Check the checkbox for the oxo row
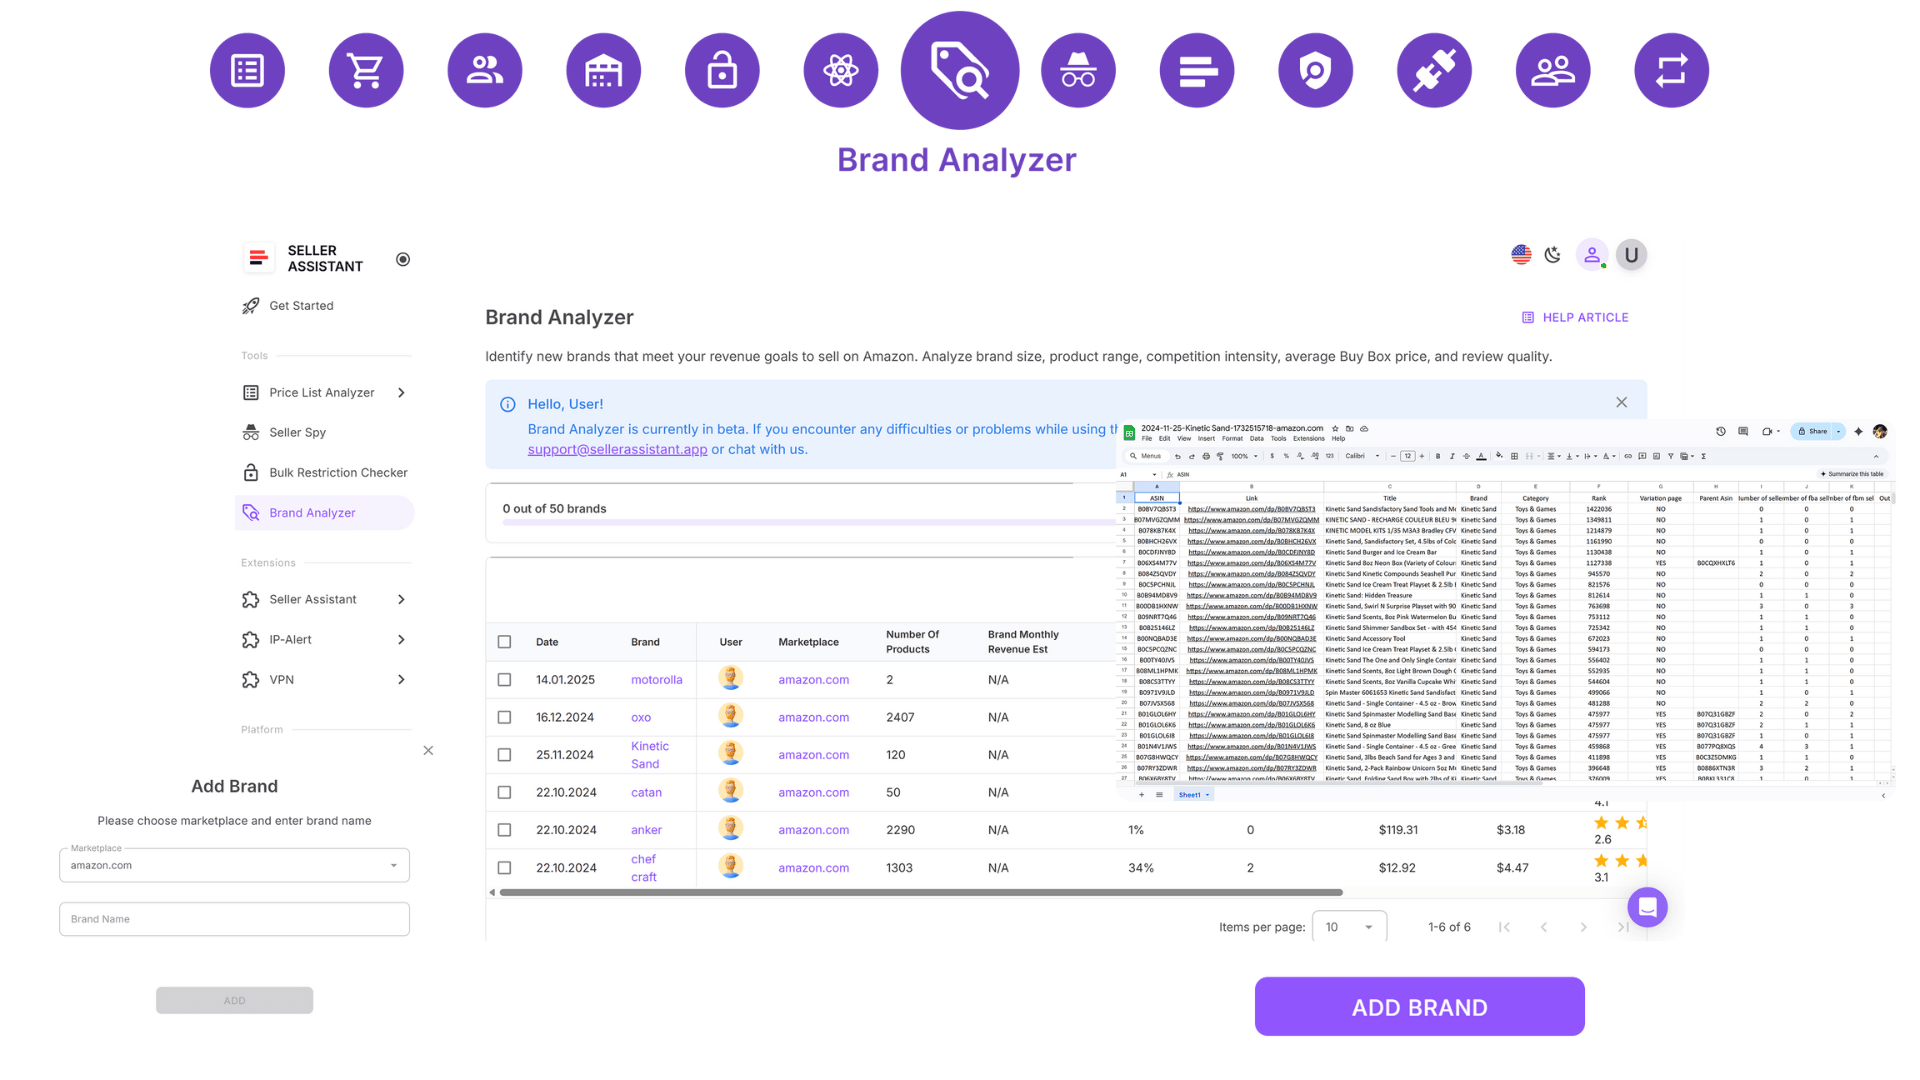This screenshot has height=1080, width=1920. tap(504, 717)
